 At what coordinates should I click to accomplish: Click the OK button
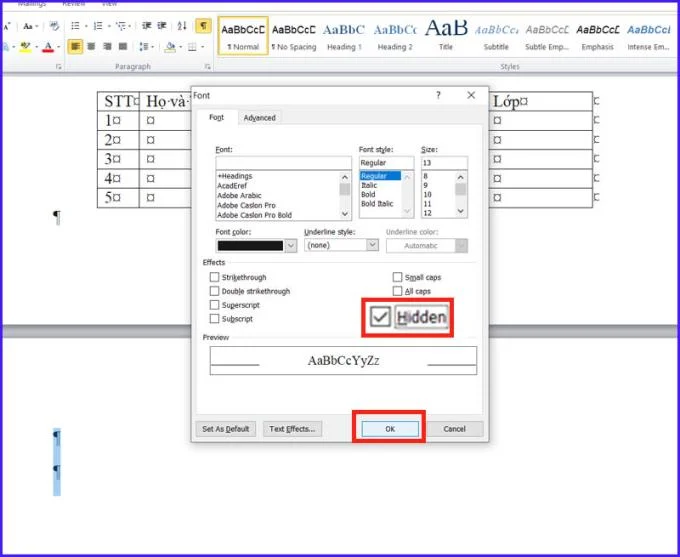[390, 429]
